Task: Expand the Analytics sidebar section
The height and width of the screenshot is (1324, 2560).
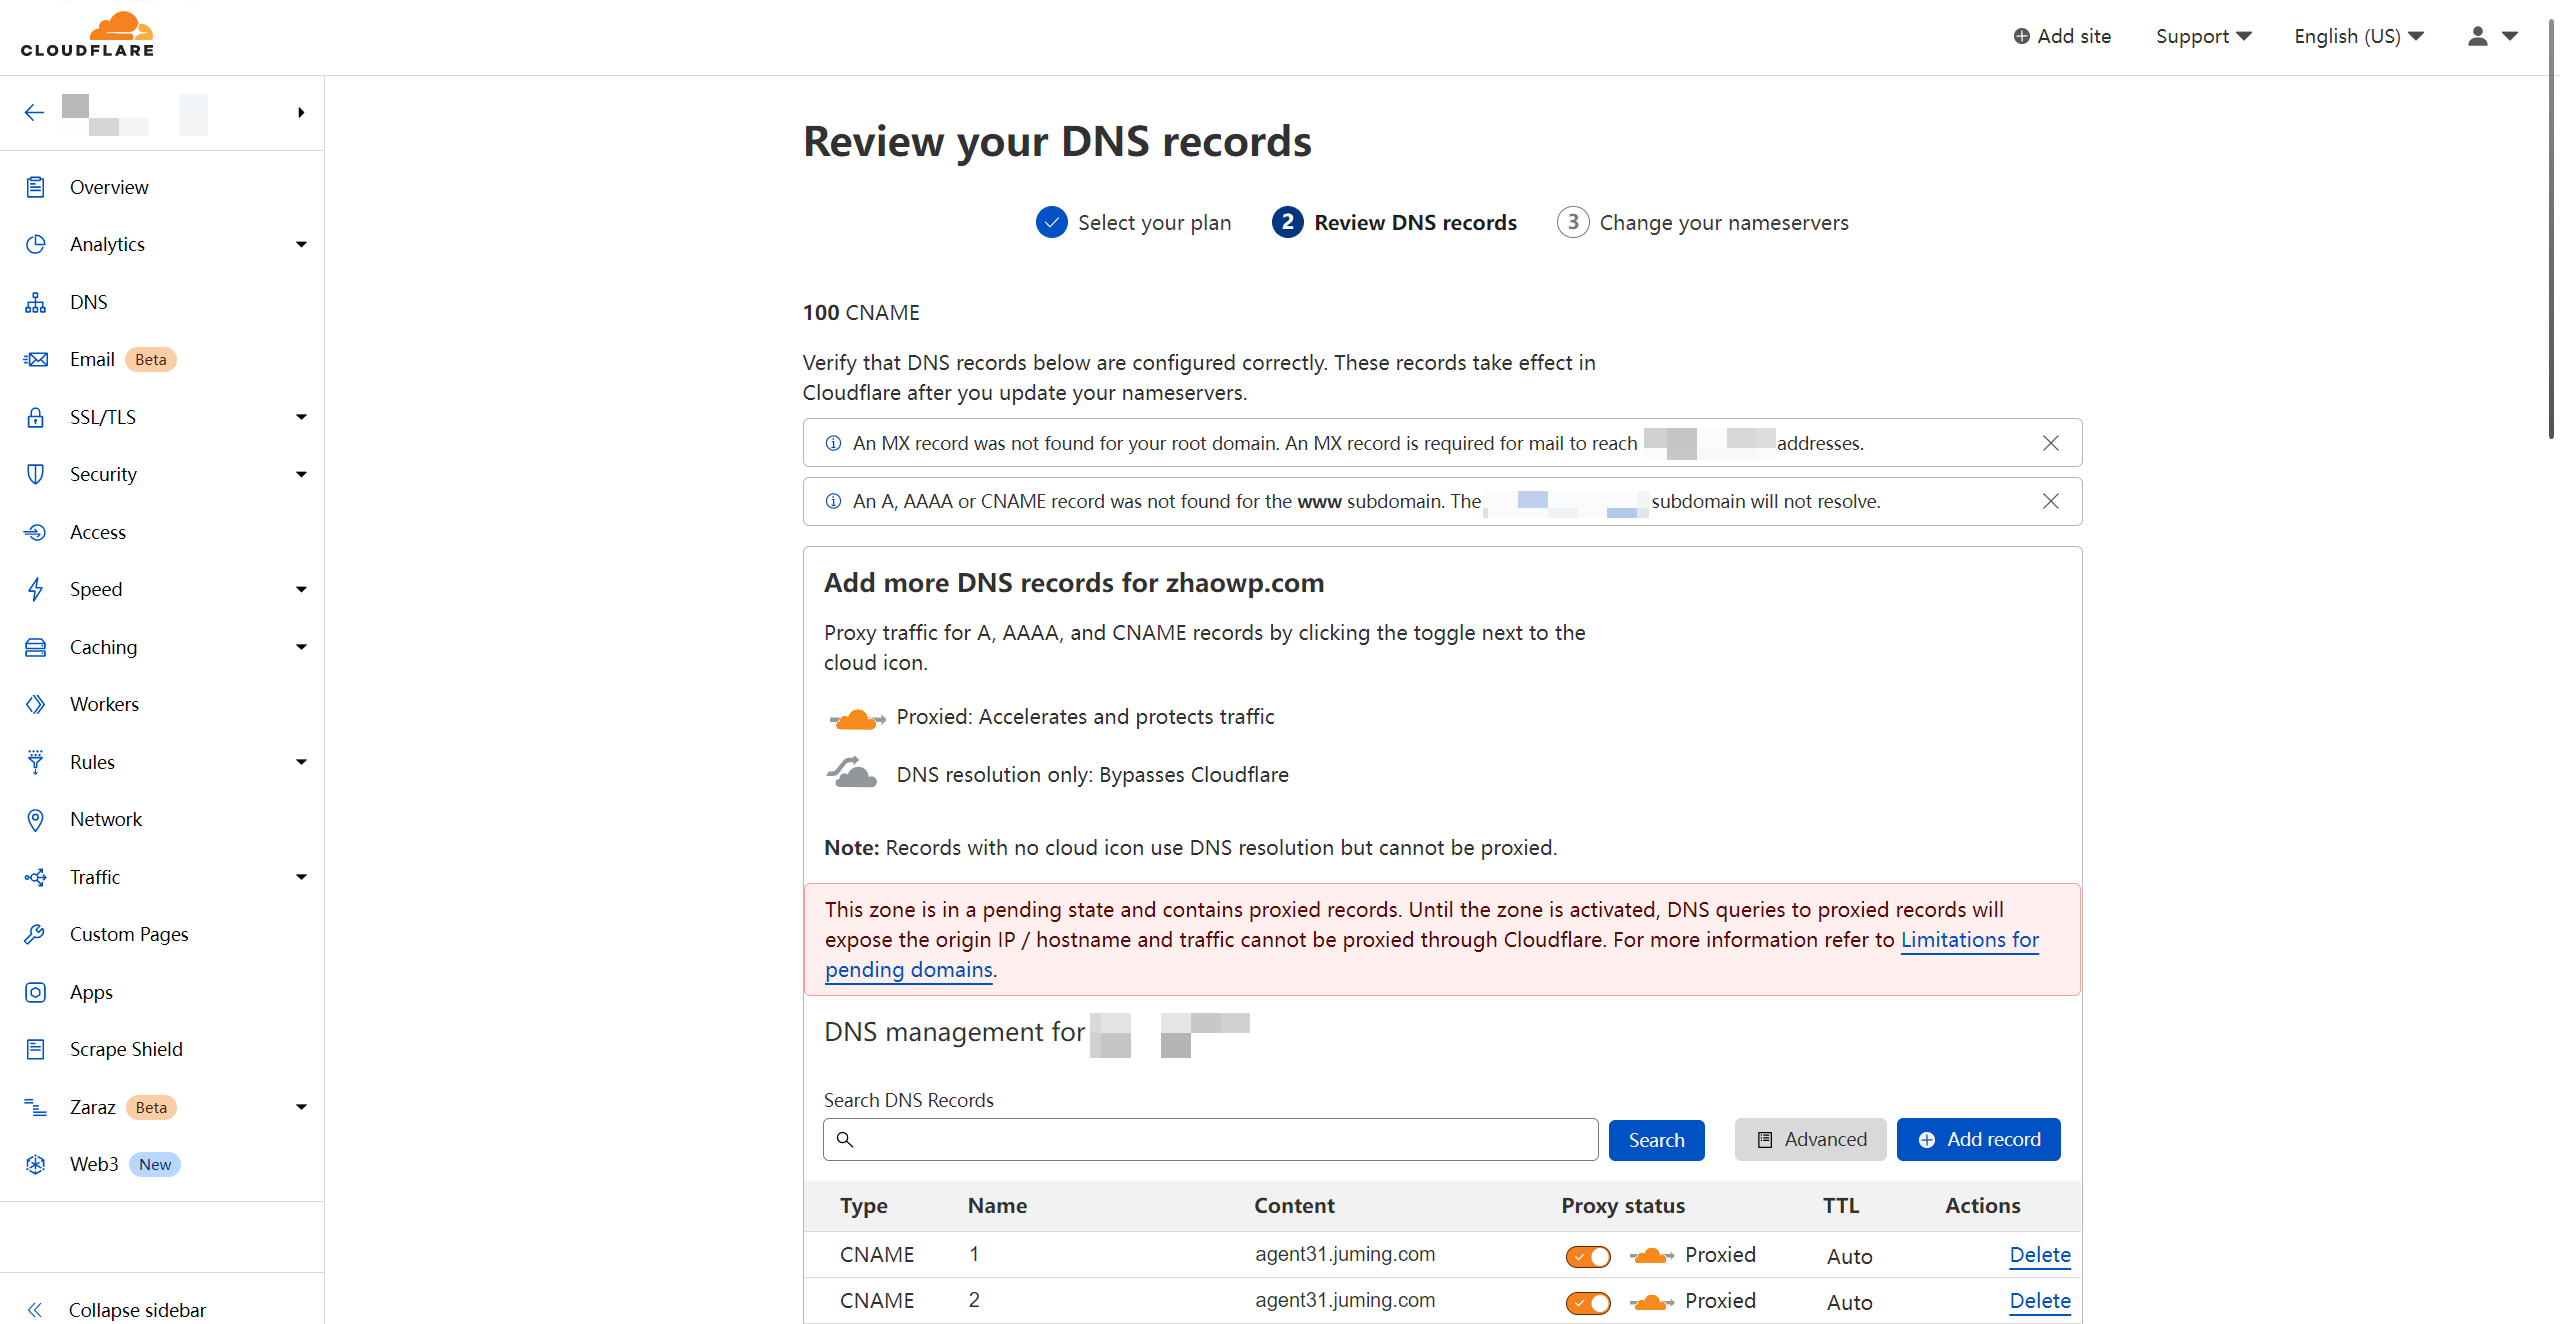Action: [x=301, y=245]
